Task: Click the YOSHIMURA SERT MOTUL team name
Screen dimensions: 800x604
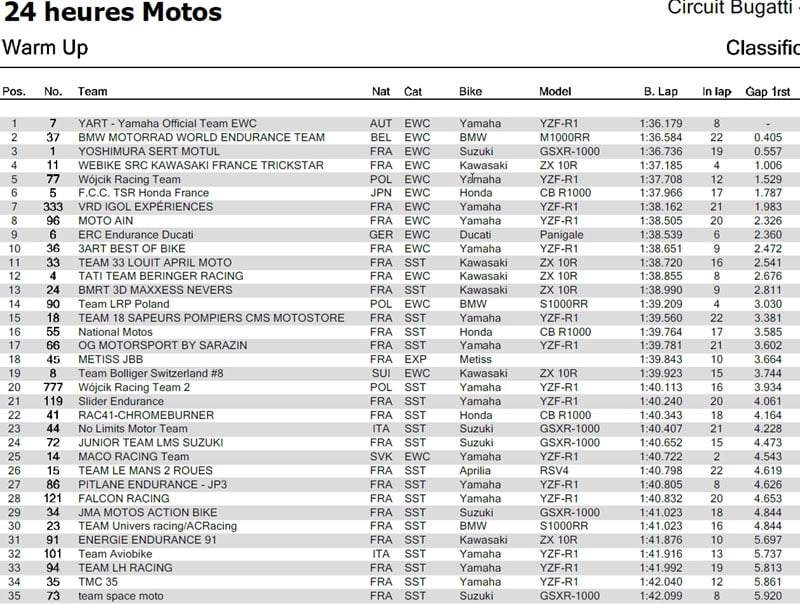Action: click(148, 151)
